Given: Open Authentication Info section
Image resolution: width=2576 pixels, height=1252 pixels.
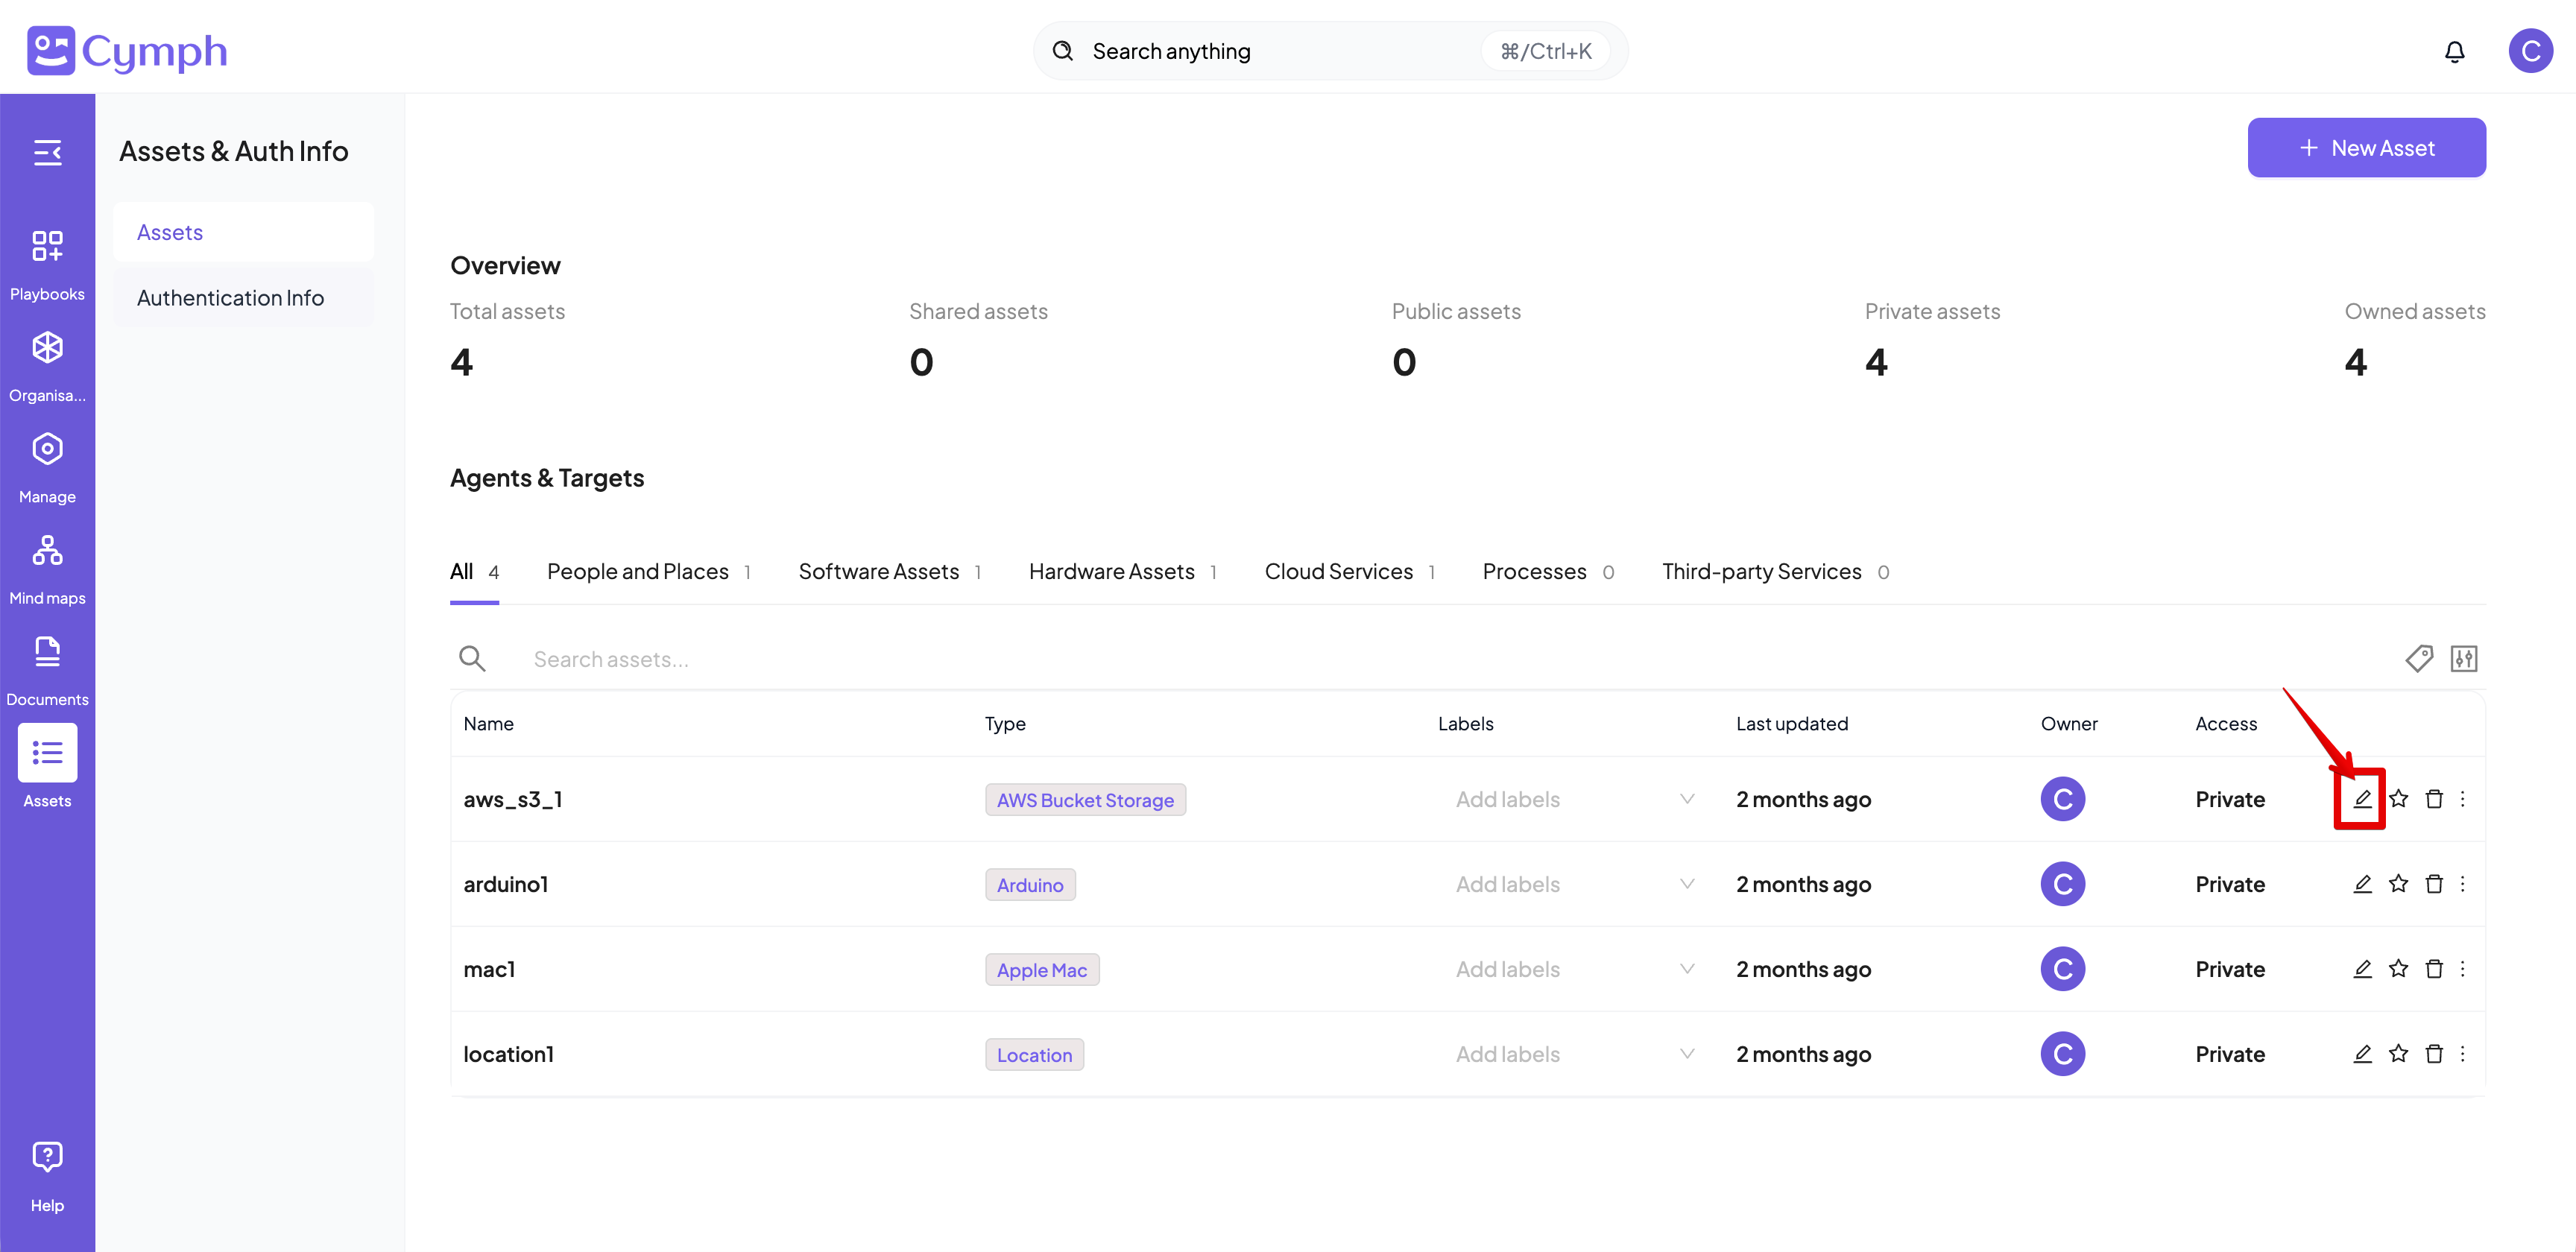Looking at the screenshot, I should 230,298.
